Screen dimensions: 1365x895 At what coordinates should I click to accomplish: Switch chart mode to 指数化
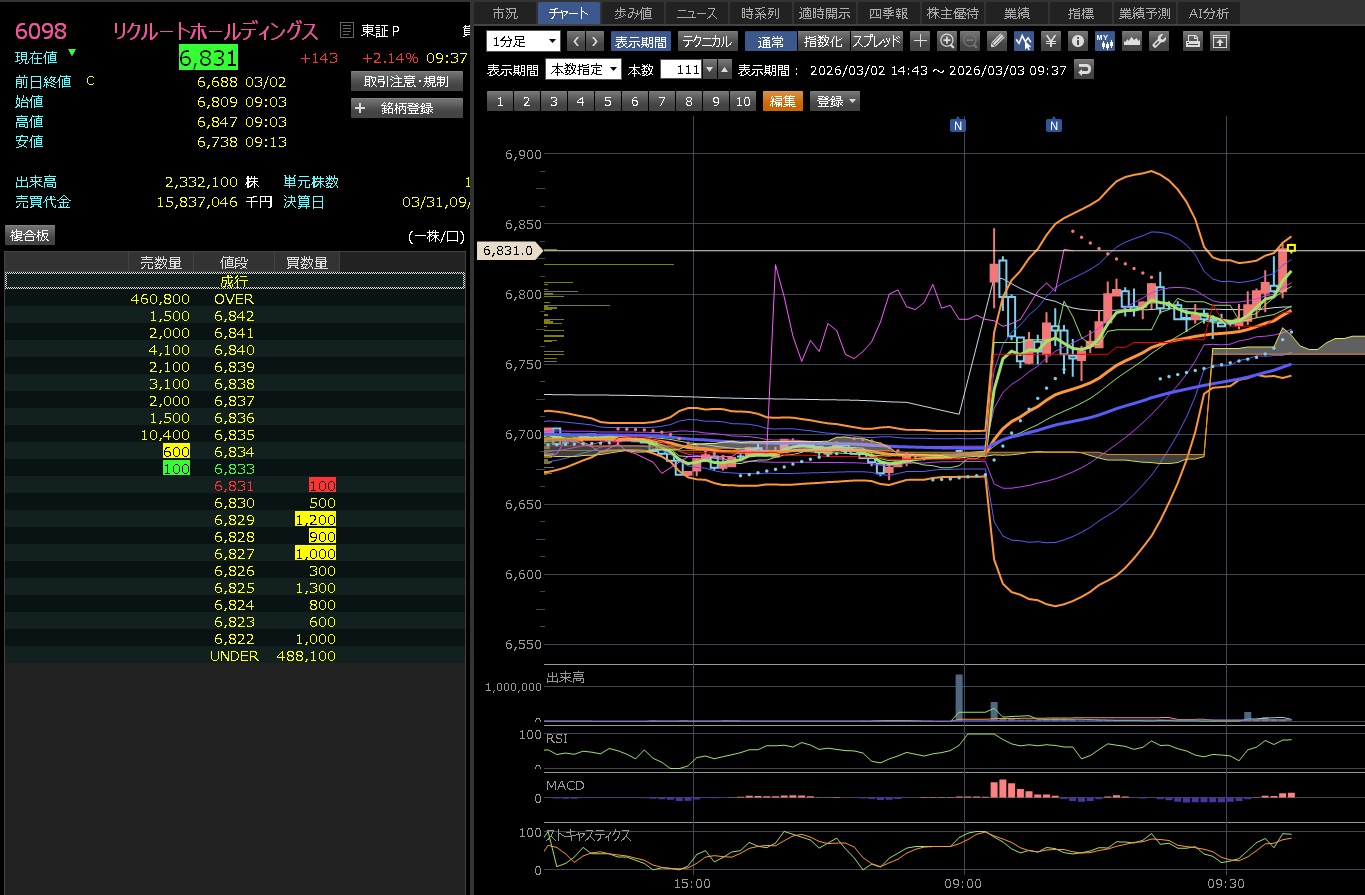coord(823,41)
